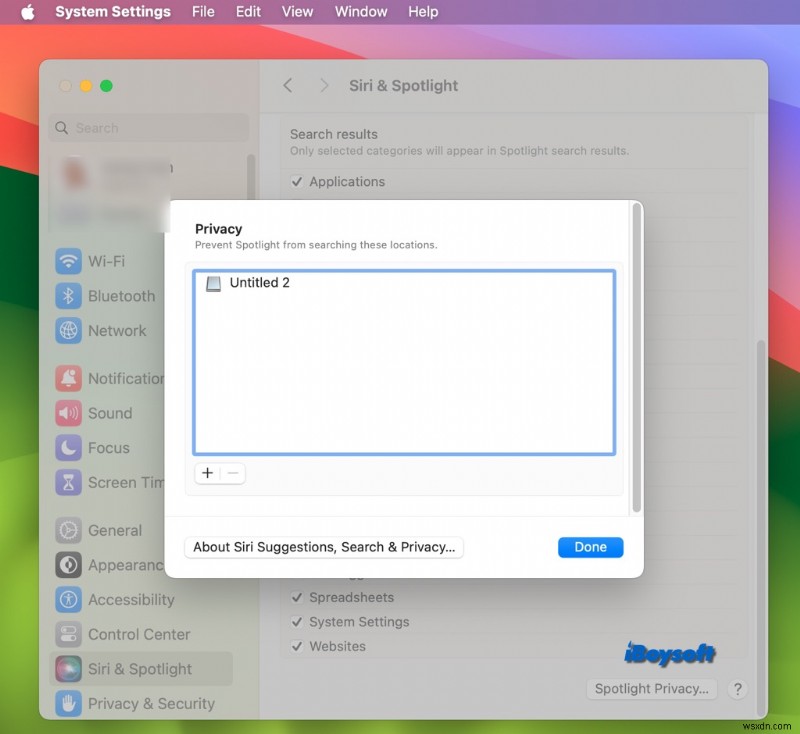The image size is (800, 734).
Task: Toggle the Spreadsheets checkbox
Action: pyautogui.click(x=296, y=597)
